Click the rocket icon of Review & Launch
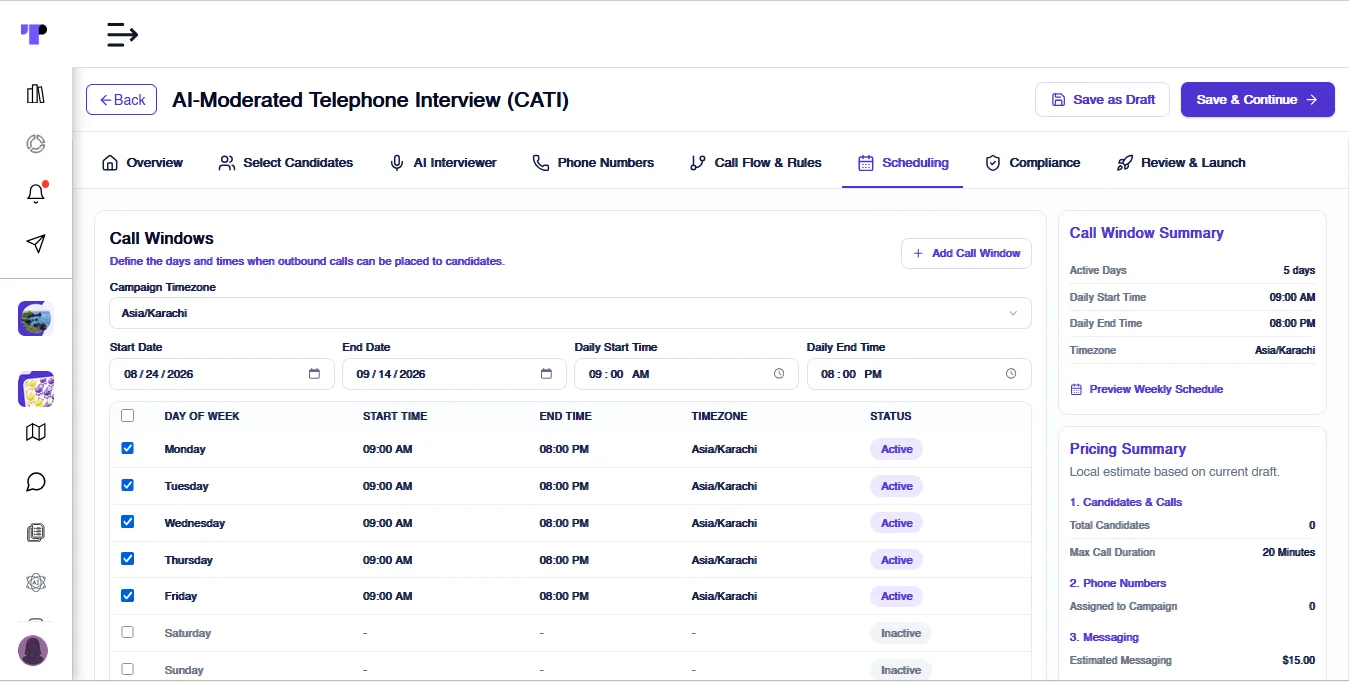1349x682 pixels. tap(1125, 162)
